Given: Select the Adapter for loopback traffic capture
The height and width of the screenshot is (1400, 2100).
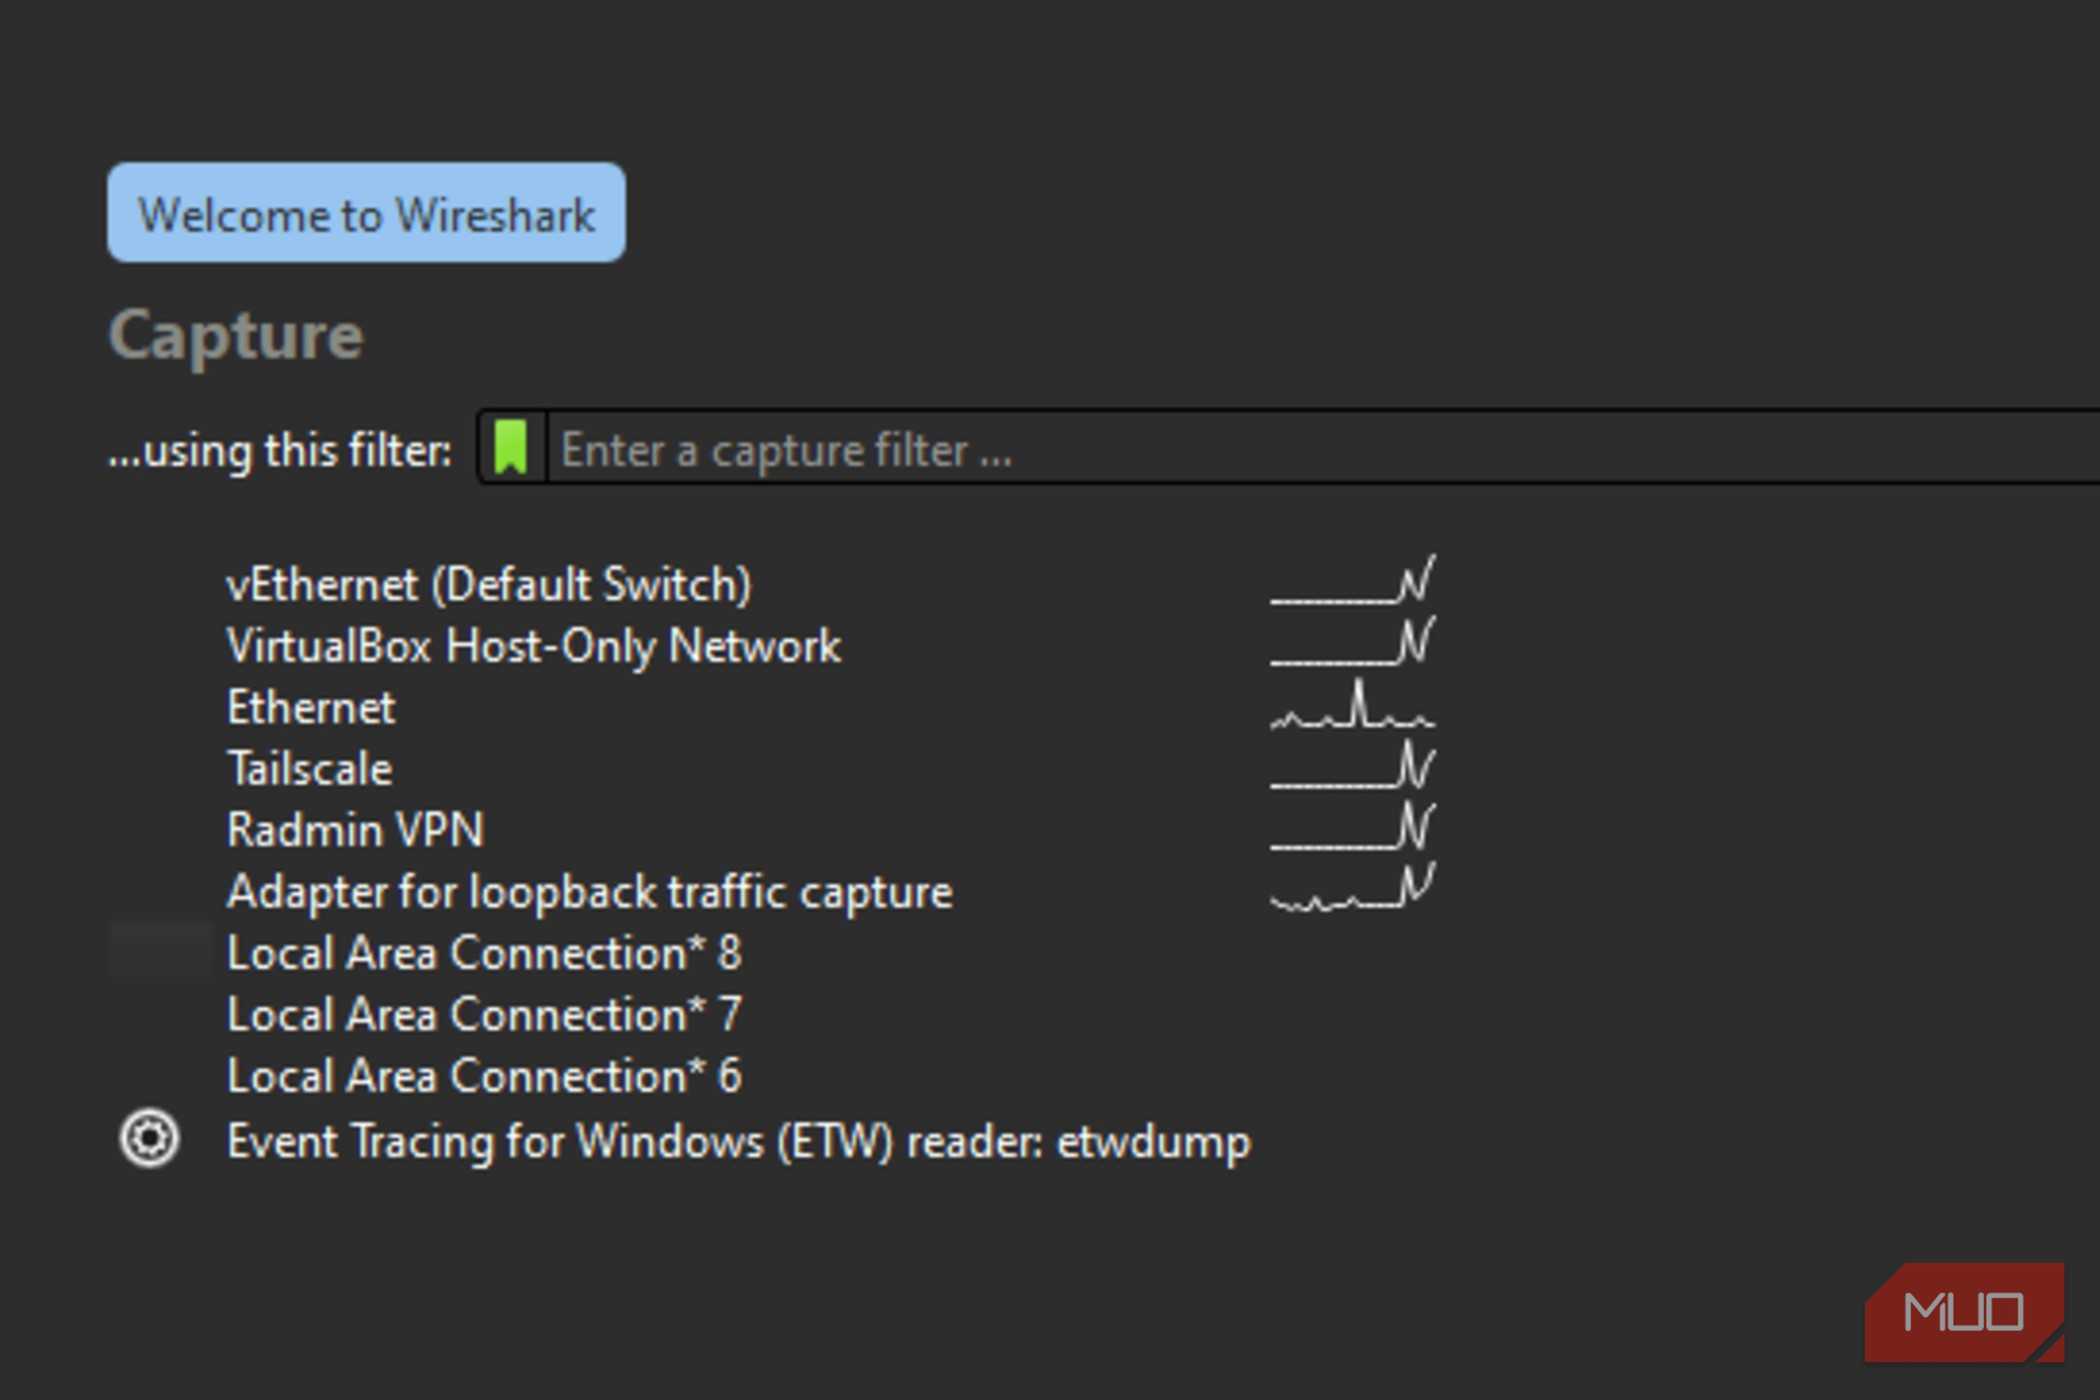Looking at the screenshot, I should [590, 892].
